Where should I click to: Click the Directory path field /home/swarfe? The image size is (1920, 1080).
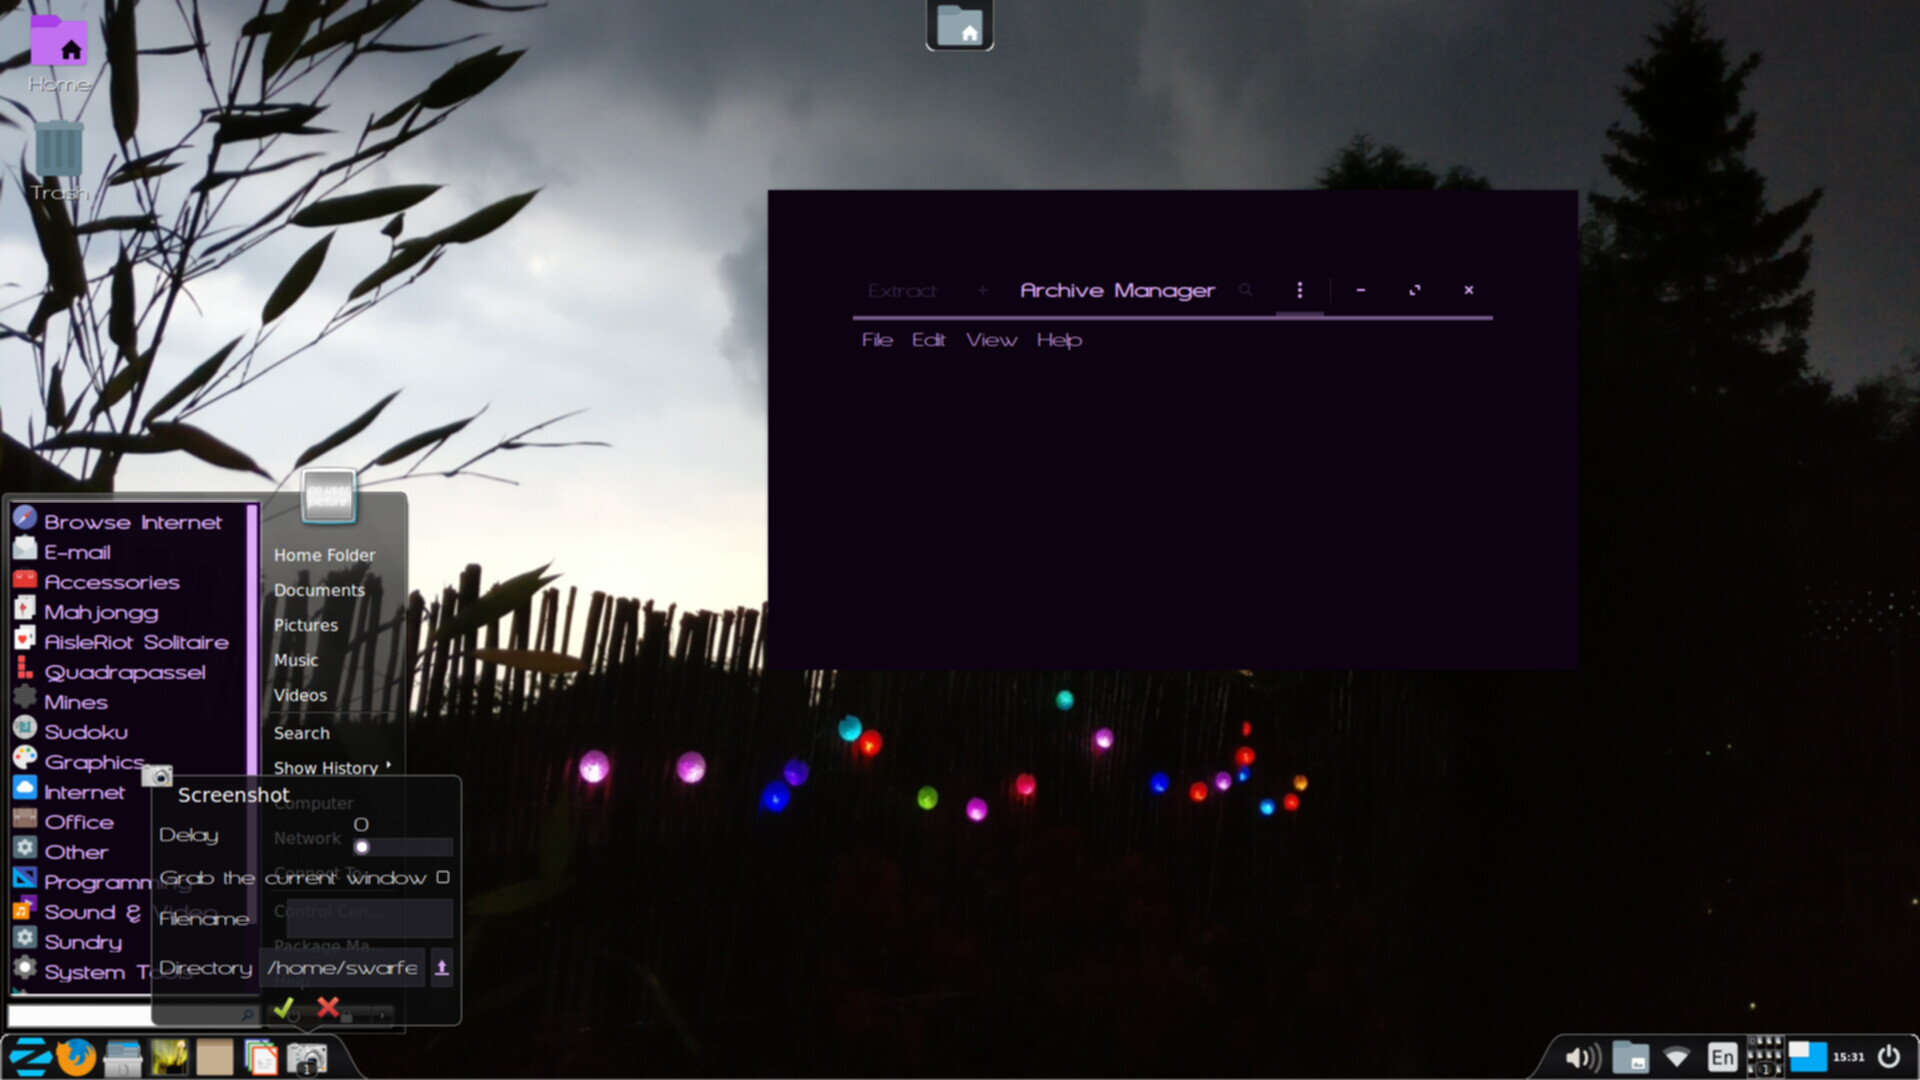click(x=343, y=968)
